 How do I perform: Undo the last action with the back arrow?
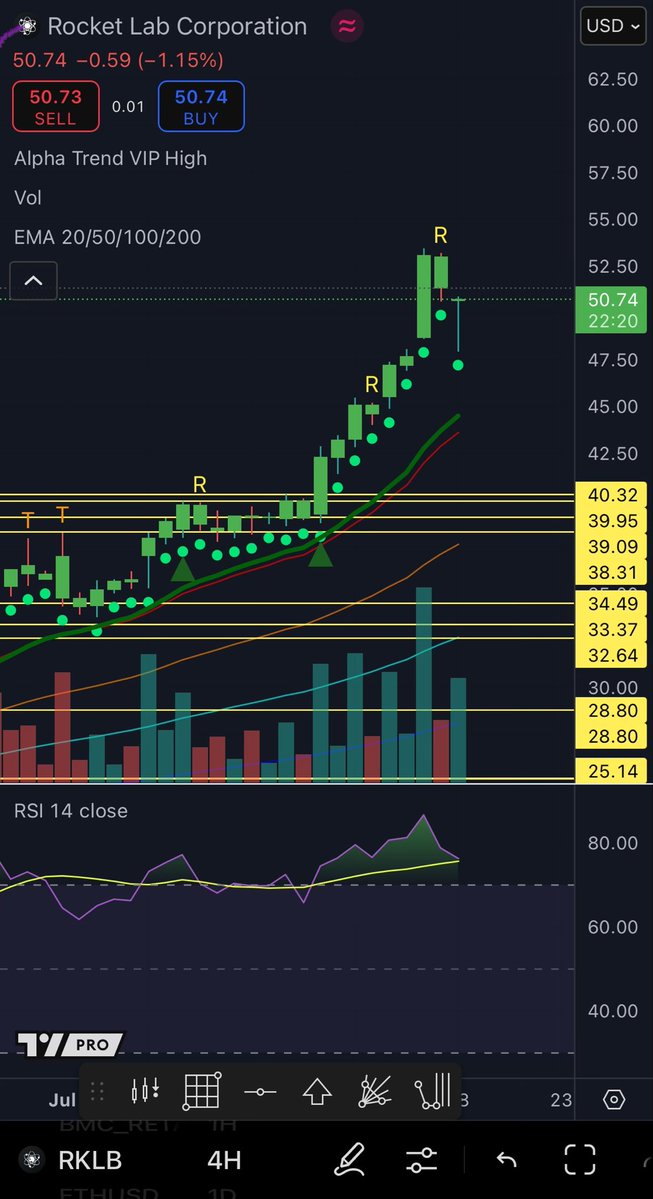[x=506, y=1159]
